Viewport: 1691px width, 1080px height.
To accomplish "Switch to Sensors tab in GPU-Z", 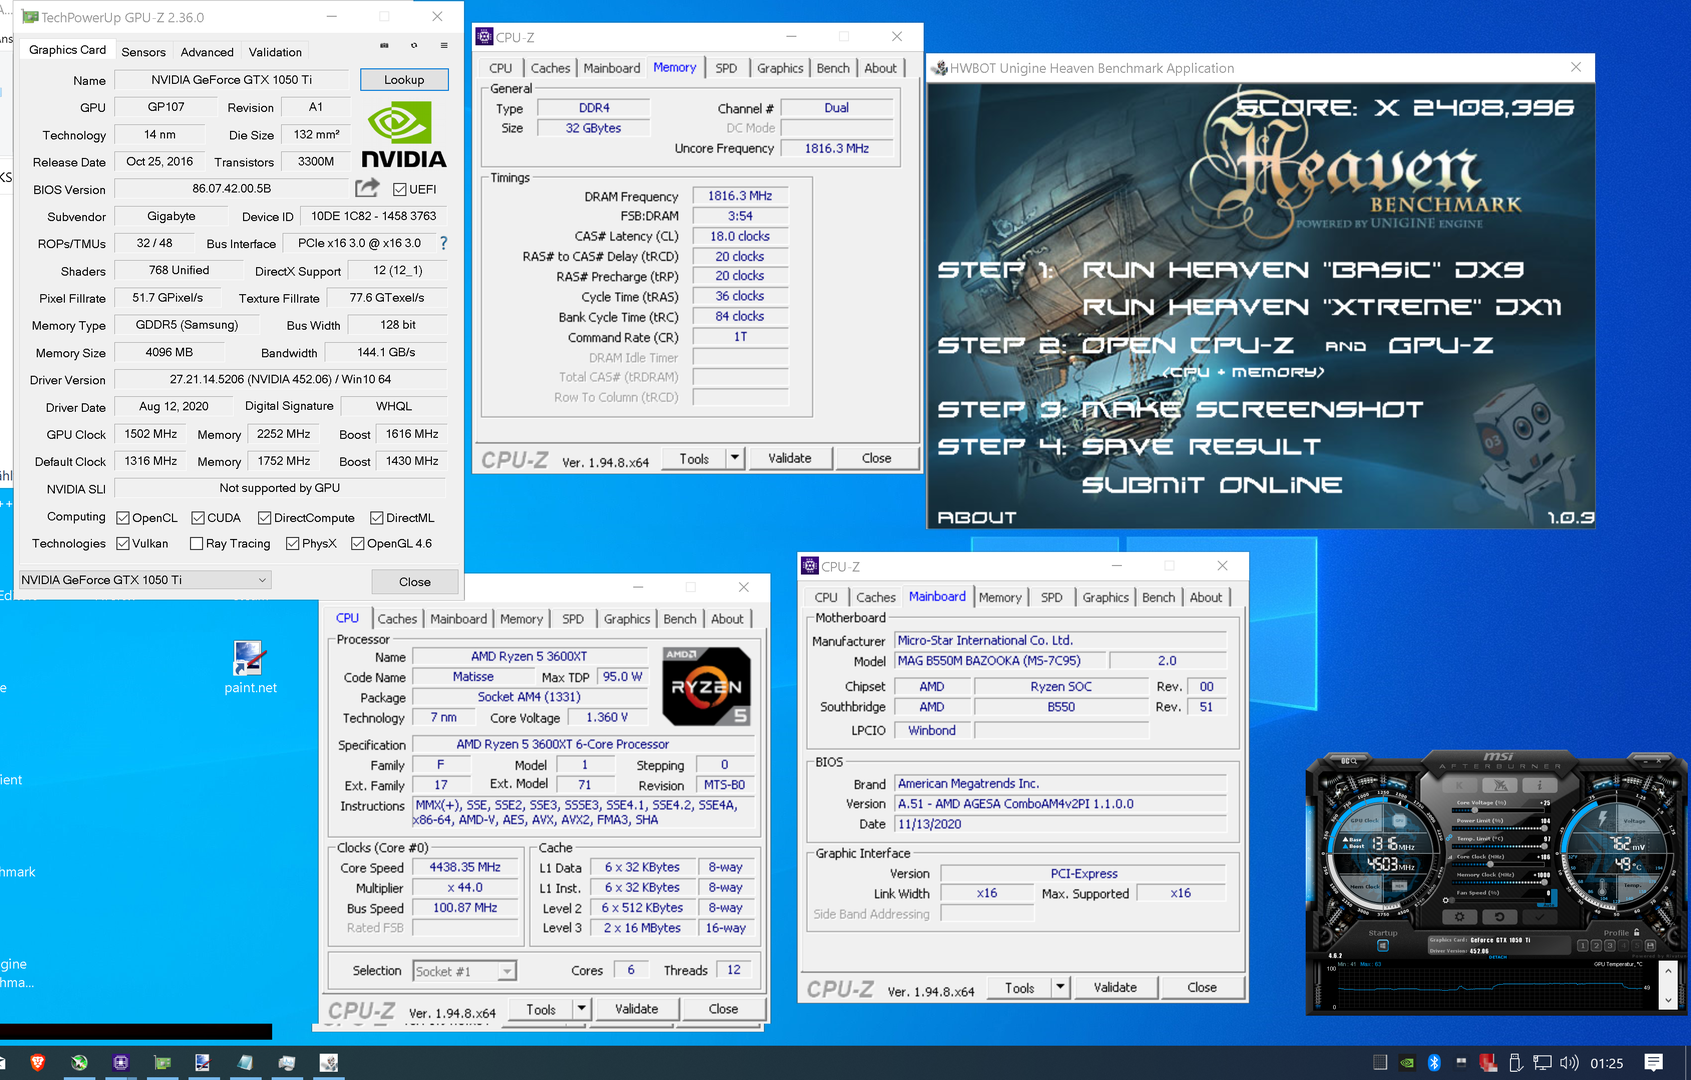I will click(143, 52).
